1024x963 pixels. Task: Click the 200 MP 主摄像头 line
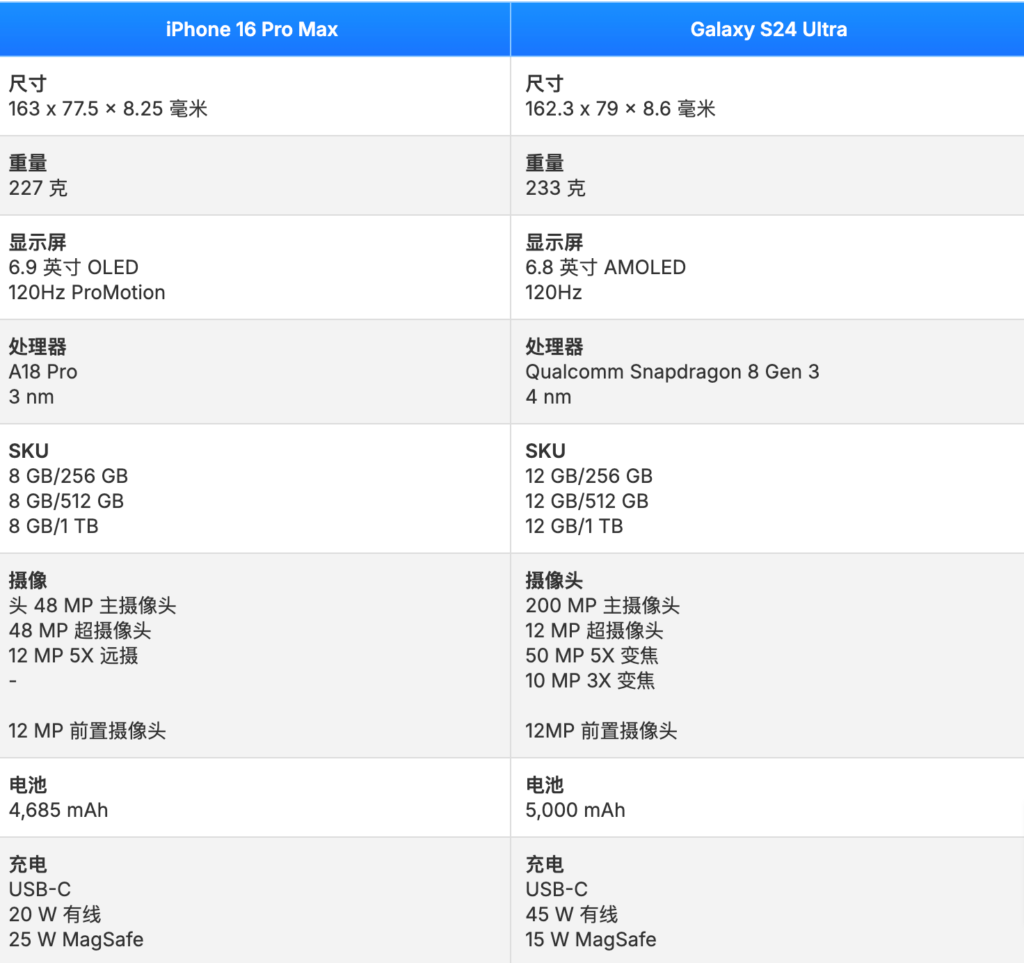click(602, 605)
